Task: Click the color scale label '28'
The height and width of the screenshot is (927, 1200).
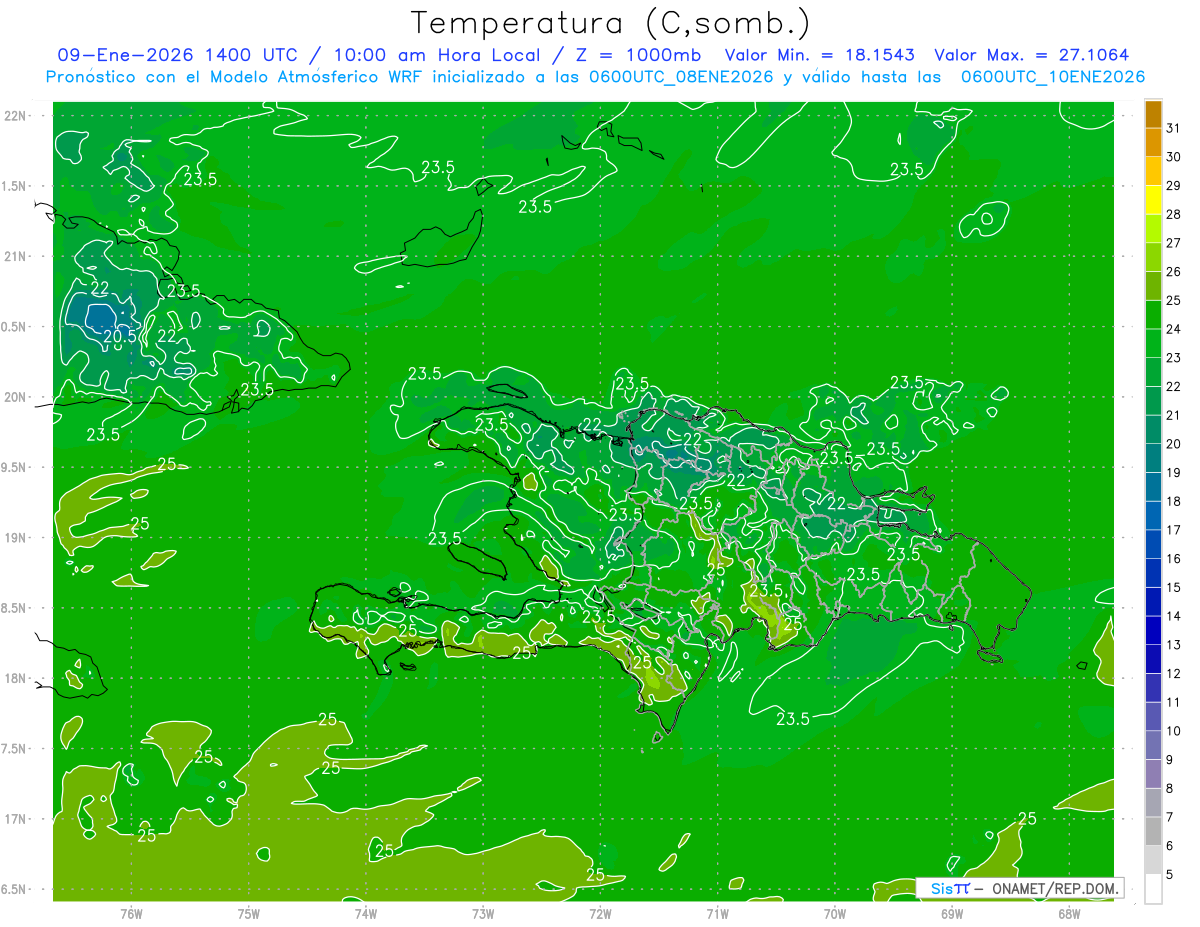Action: 1174,214
